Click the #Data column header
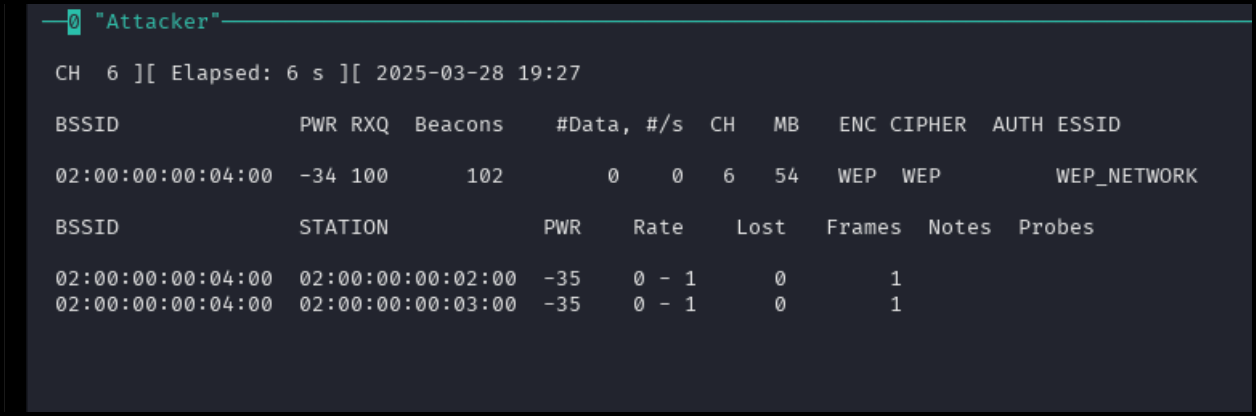This screenshot has height=416, width=1256. coord(594,125)
